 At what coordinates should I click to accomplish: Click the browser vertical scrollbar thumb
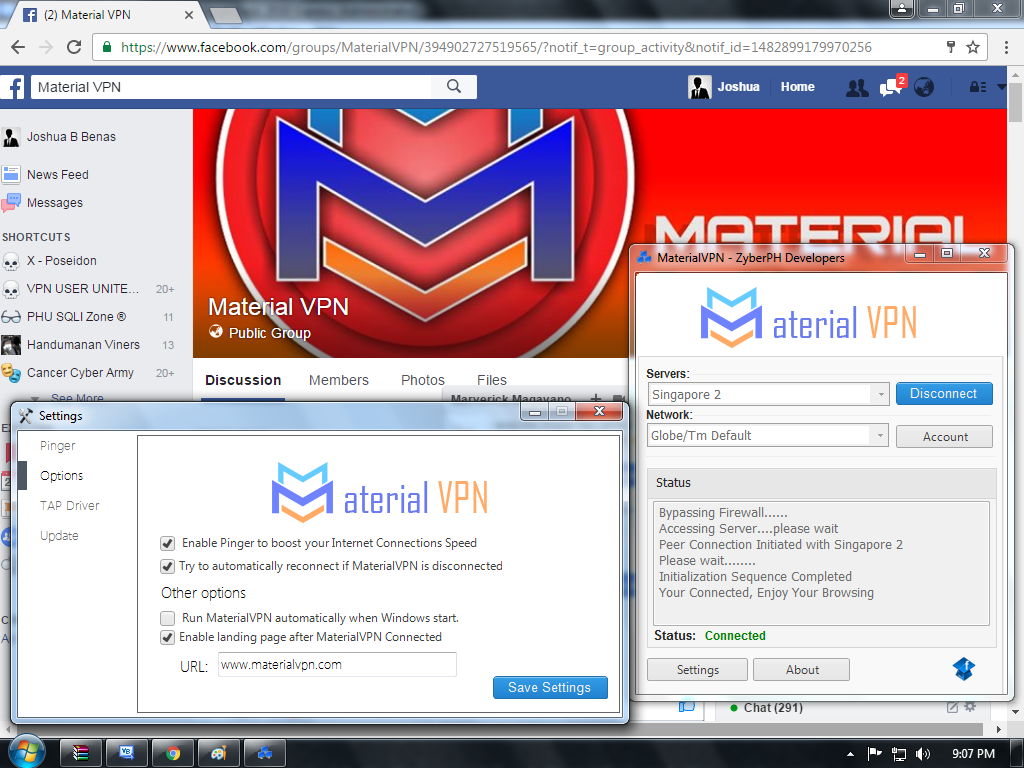coord(1015,102)
